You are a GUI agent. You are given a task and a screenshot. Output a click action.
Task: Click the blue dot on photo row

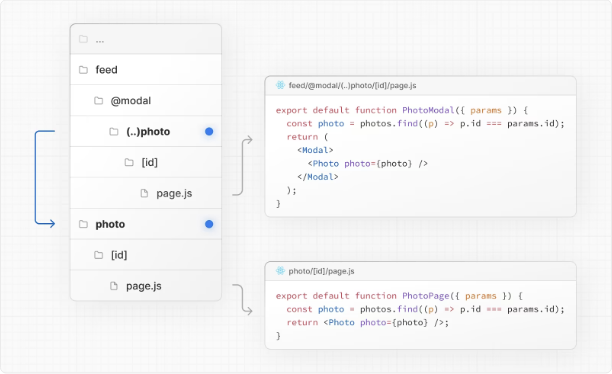209,224
